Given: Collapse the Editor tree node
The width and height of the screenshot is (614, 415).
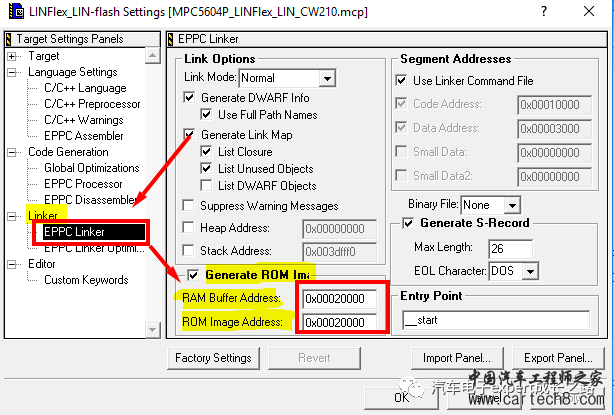Looking at the screenshot, I should [x=12, y=264].
